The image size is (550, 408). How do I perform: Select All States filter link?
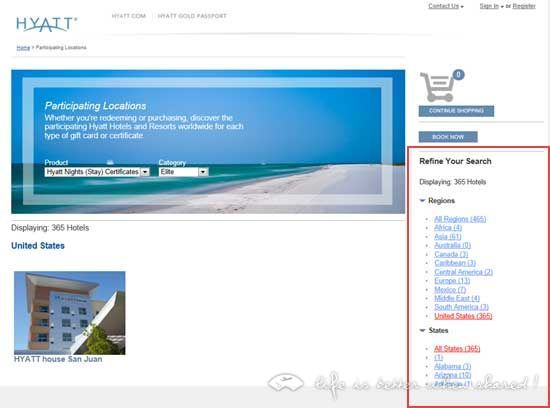point(457,349)
